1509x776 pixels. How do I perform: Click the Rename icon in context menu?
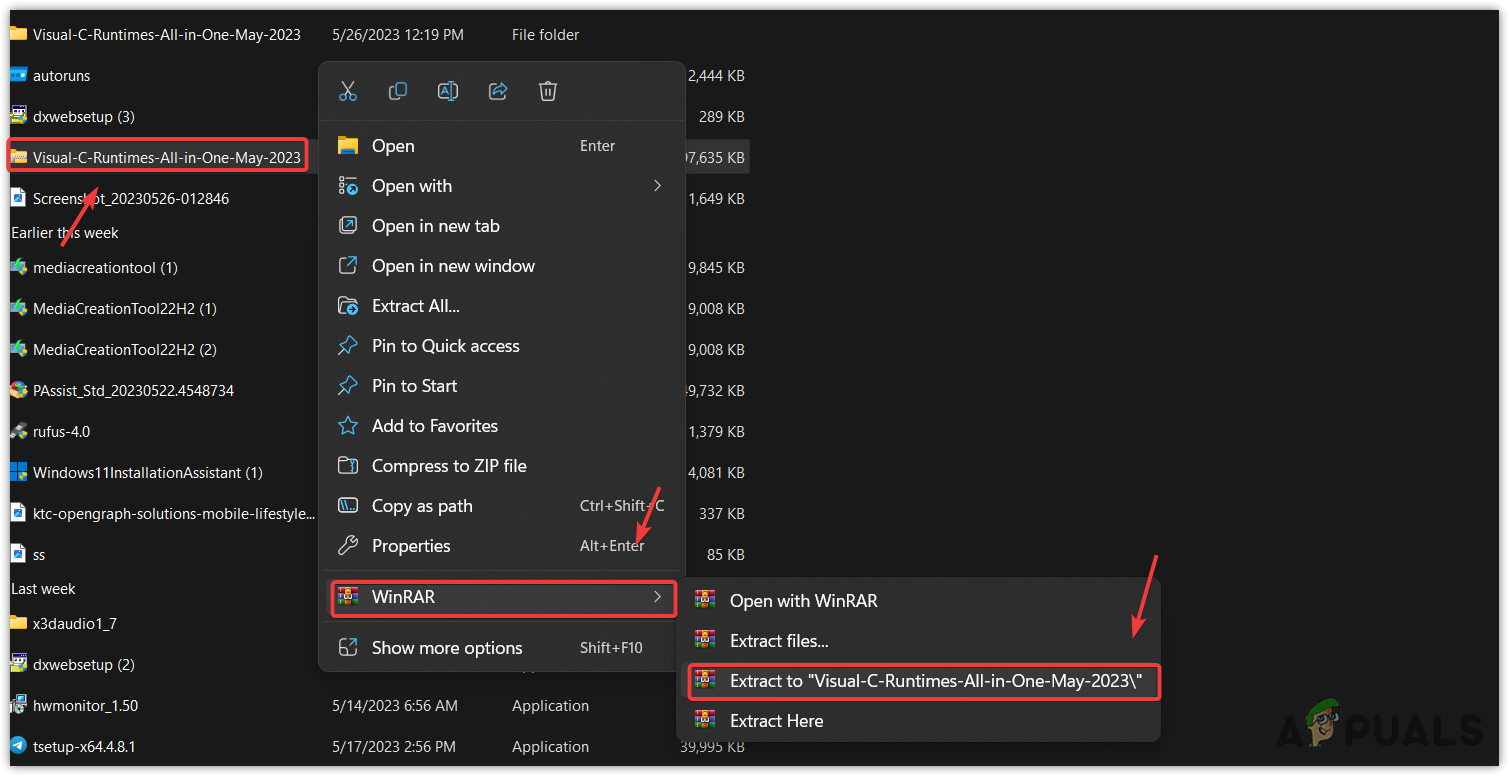[x=448, y=91]
